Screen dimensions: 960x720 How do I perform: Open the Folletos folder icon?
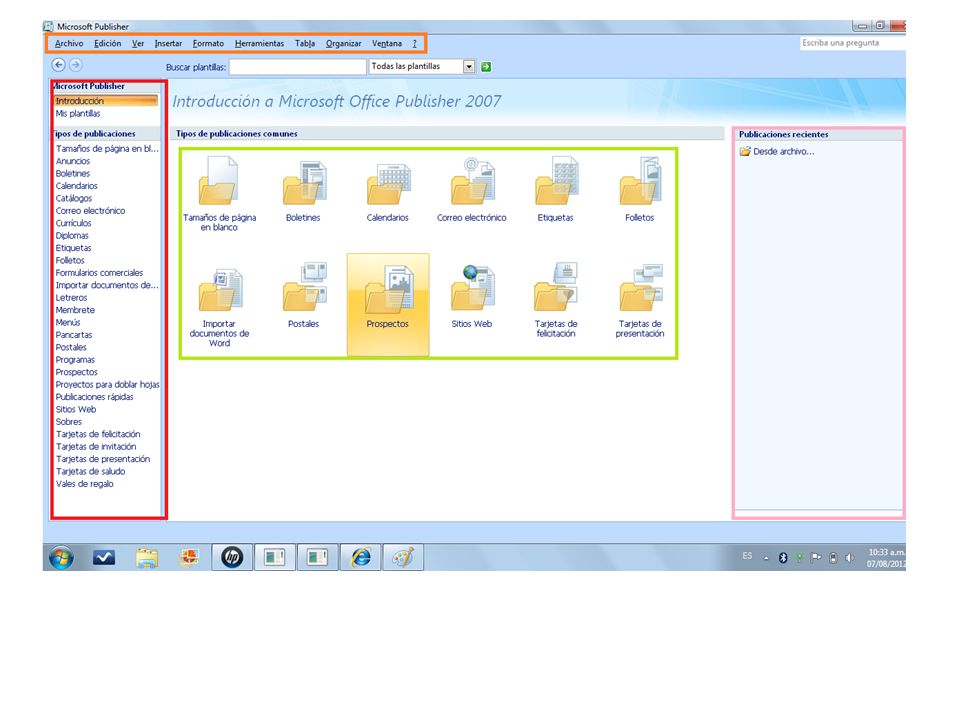pos(640,181)
